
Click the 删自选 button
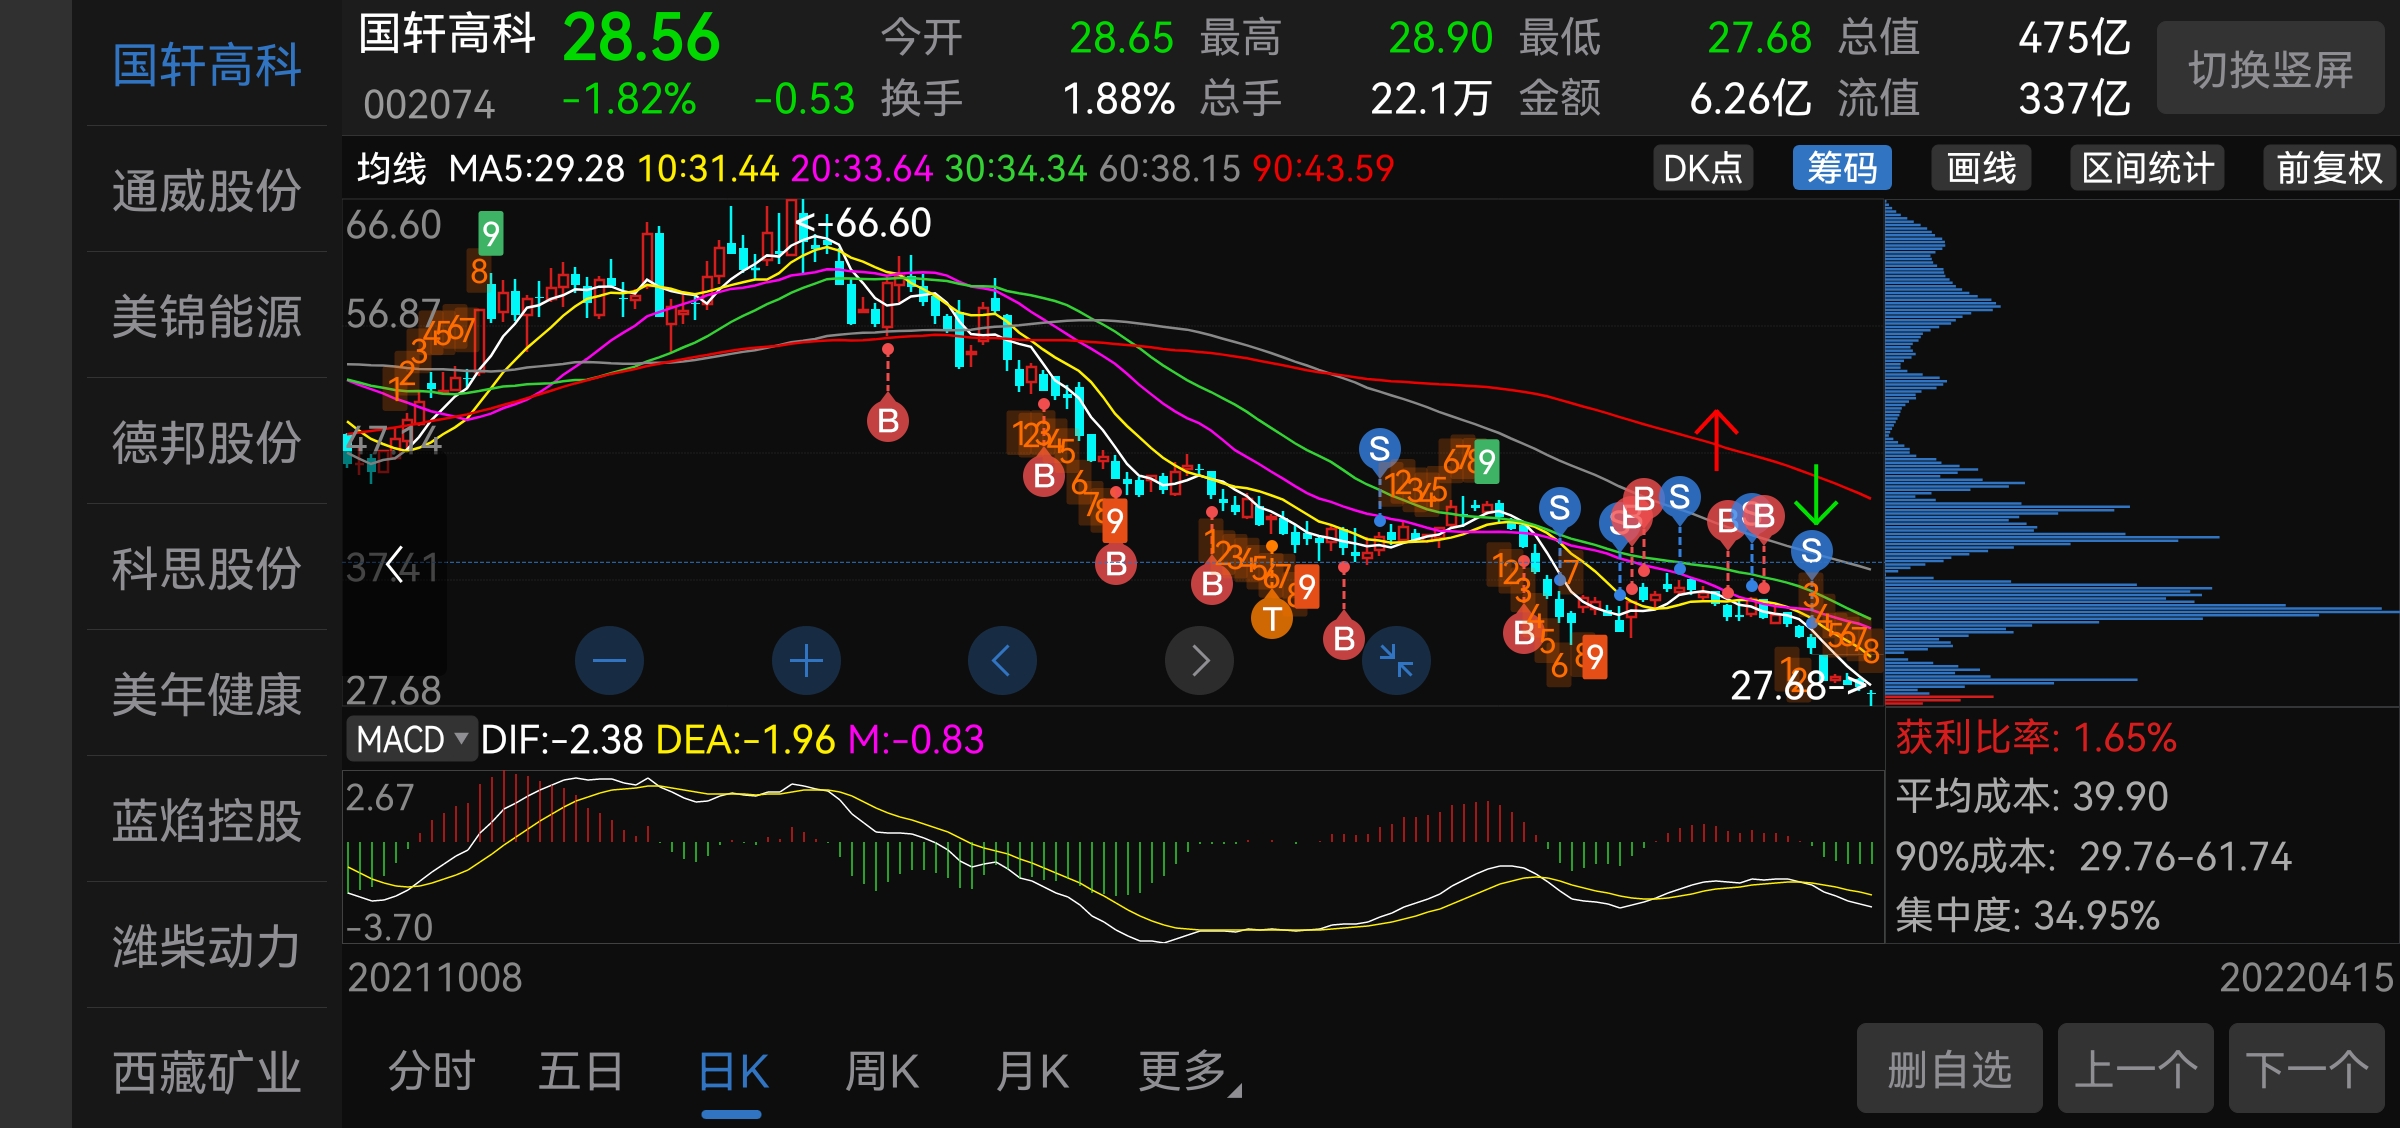pos(1948,1069)
